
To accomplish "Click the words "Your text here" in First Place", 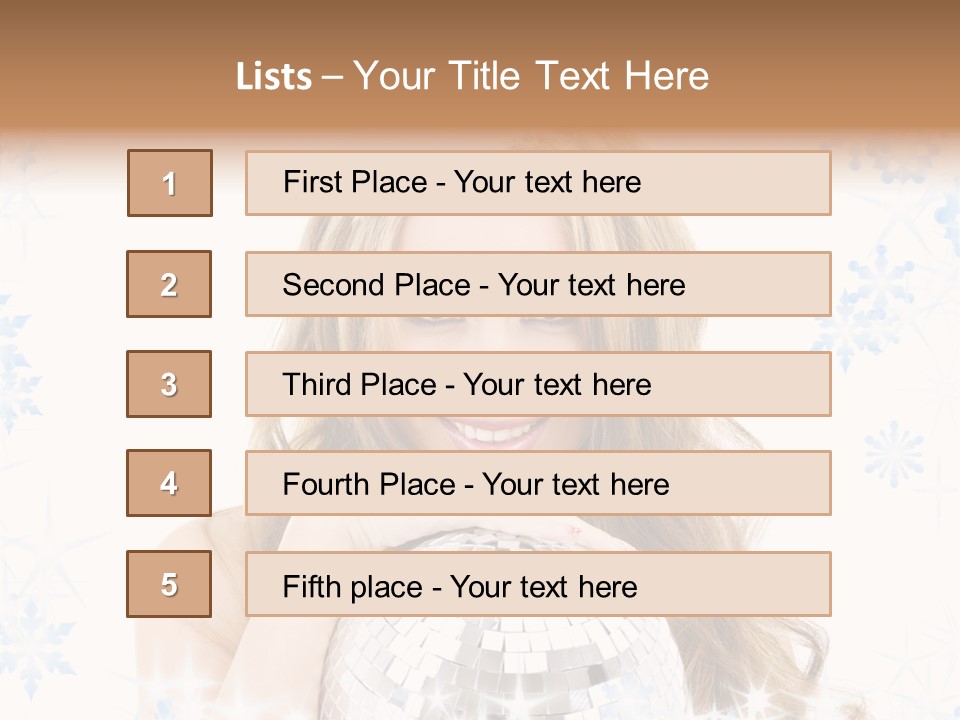I will click(547, 182).
